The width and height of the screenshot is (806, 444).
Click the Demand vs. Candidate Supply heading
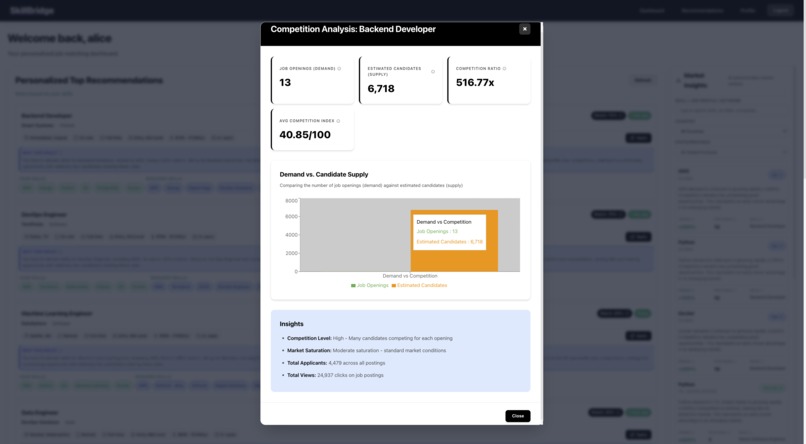pyautogui.click(x=324, y=174)
